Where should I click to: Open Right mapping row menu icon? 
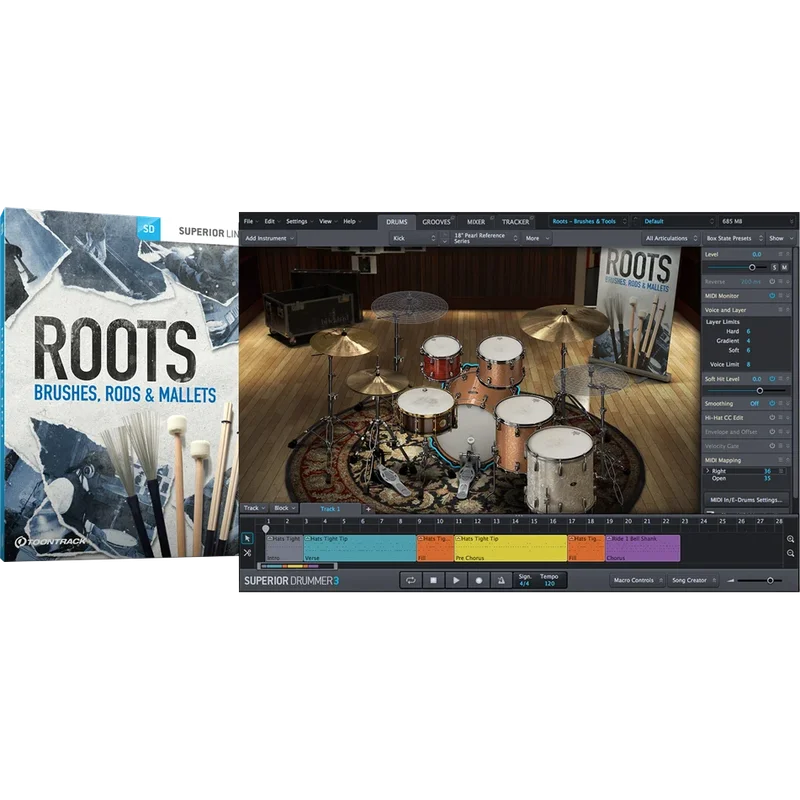(x=781, y=471)
